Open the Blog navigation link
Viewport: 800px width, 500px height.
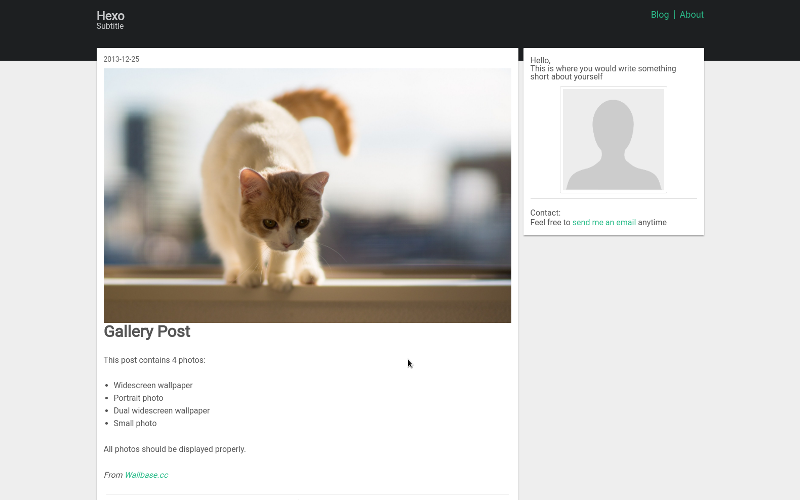pyautogui.click(x=659, y=15)
